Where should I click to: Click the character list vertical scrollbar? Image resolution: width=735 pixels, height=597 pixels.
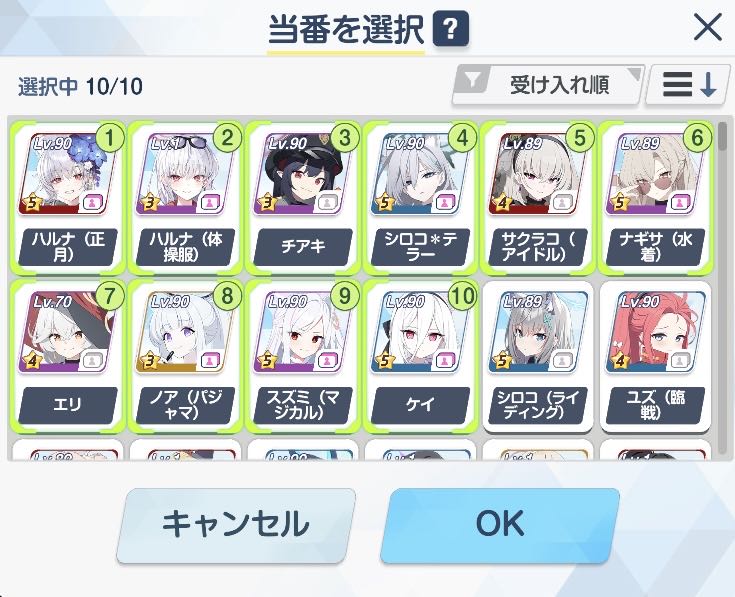coord(722,288)
